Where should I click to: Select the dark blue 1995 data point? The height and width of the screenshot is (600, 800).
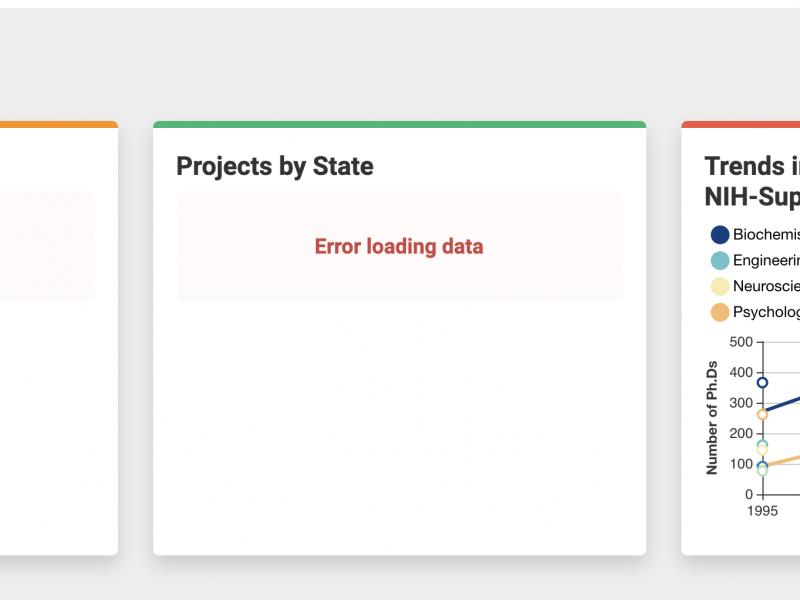point(762,383)
